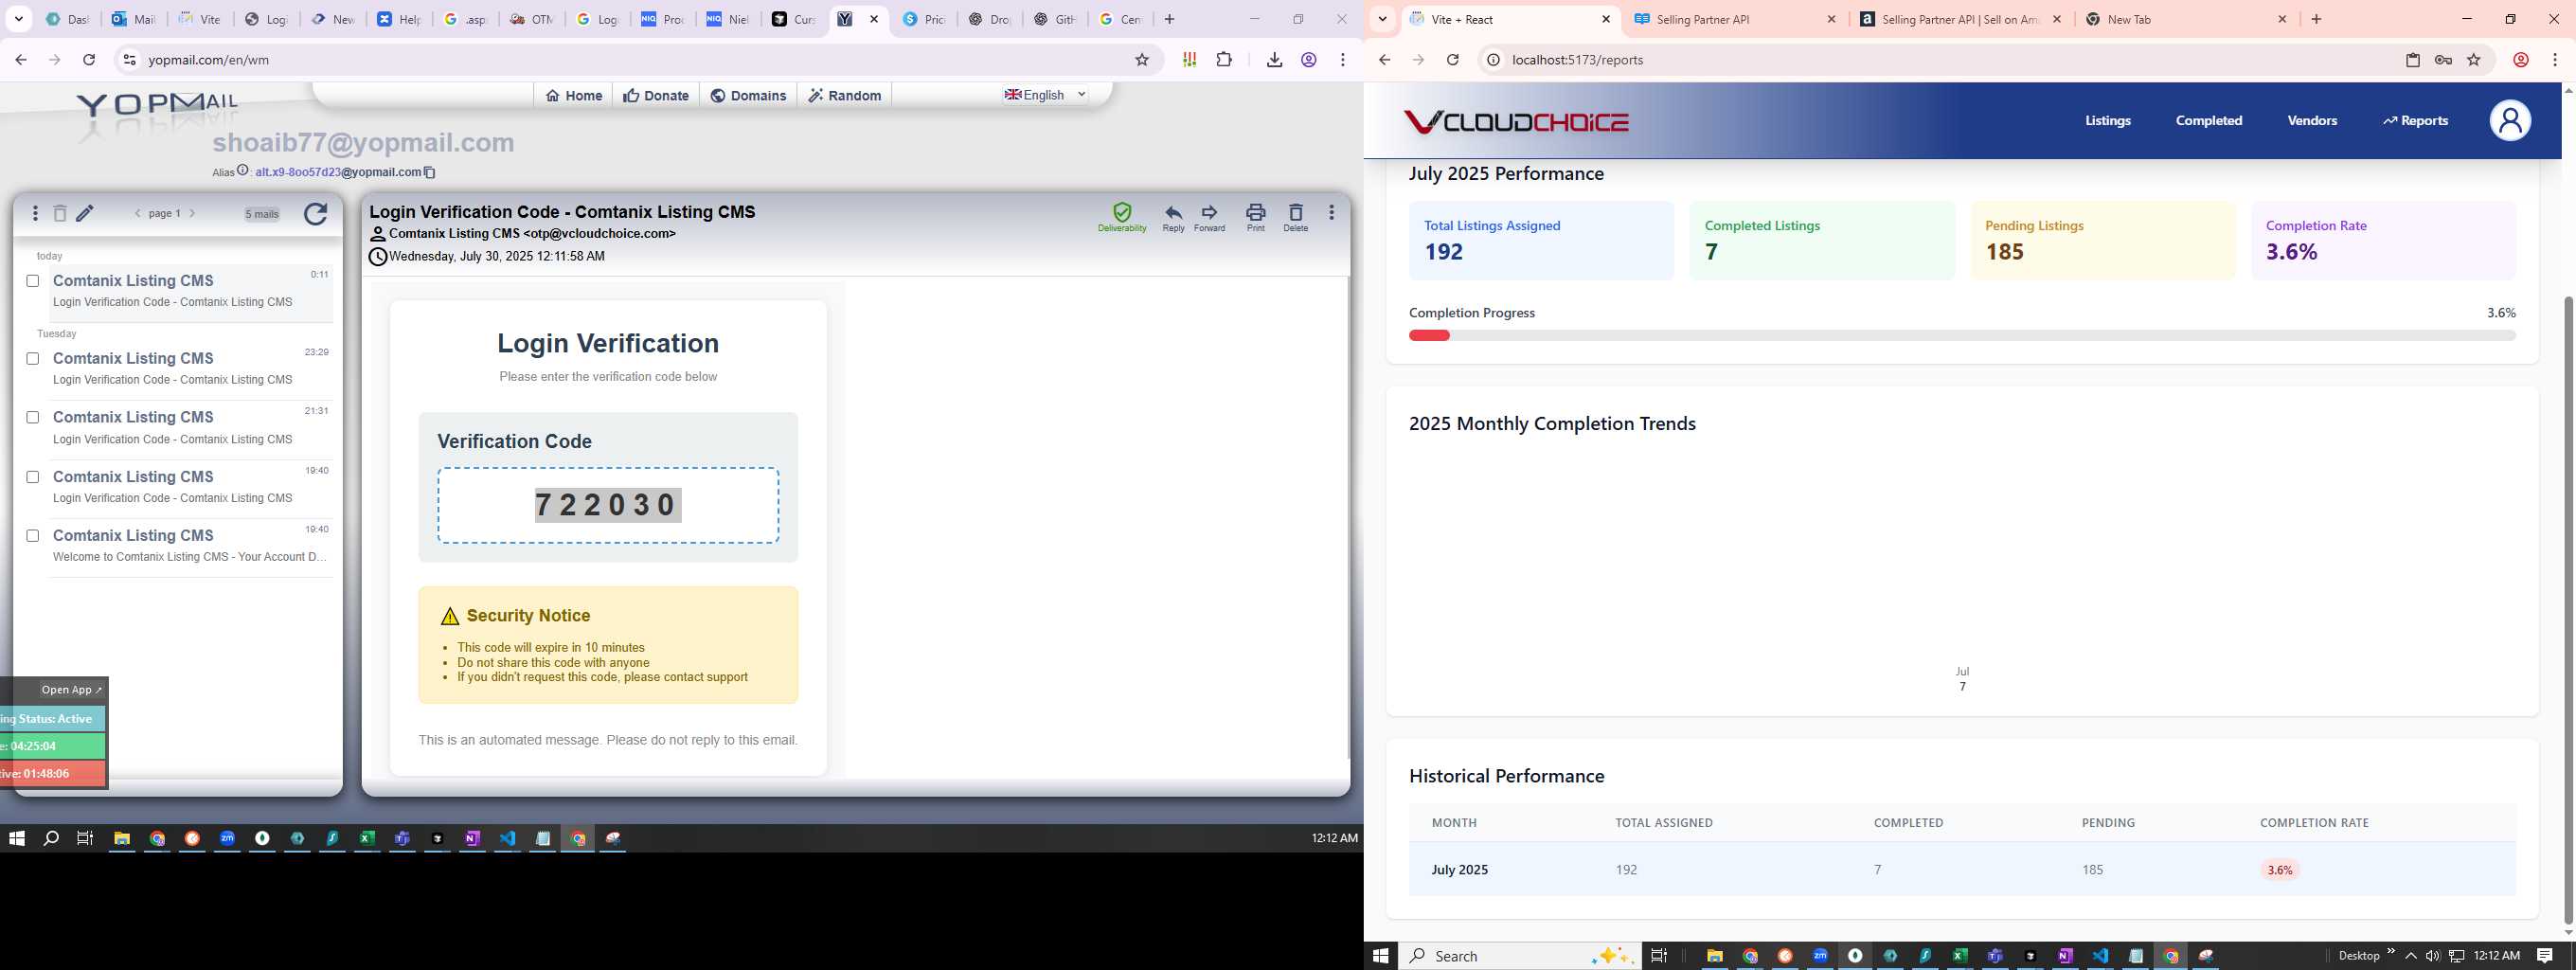Screen dimensions: 2576x970
Task: Open the Vendors nav item
Action: coord(2312,121)
